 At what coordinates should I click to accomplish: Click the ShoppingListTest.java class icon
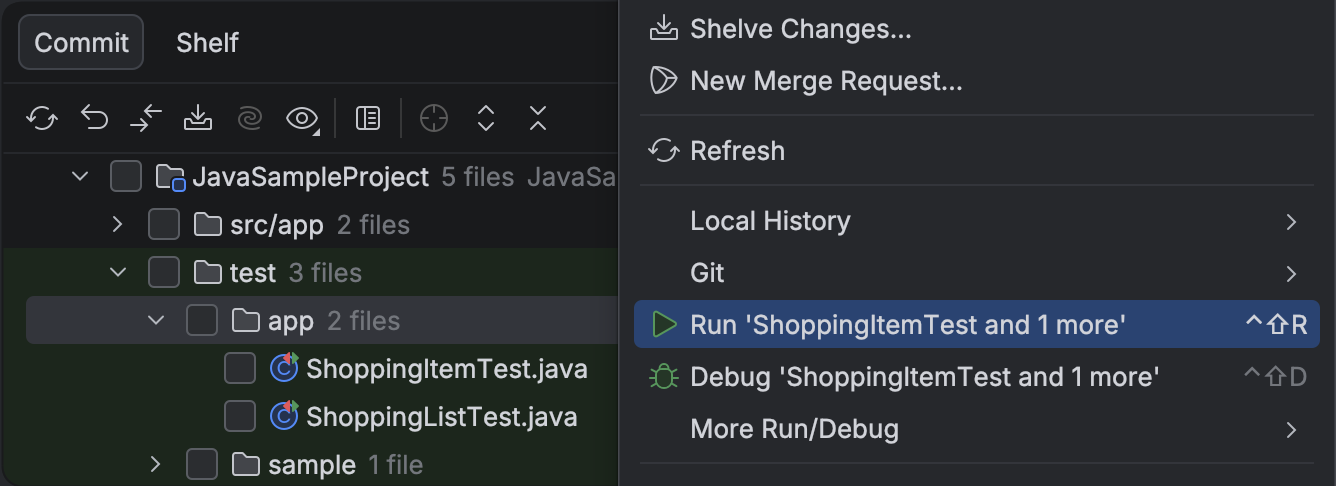tap(285, 416)
